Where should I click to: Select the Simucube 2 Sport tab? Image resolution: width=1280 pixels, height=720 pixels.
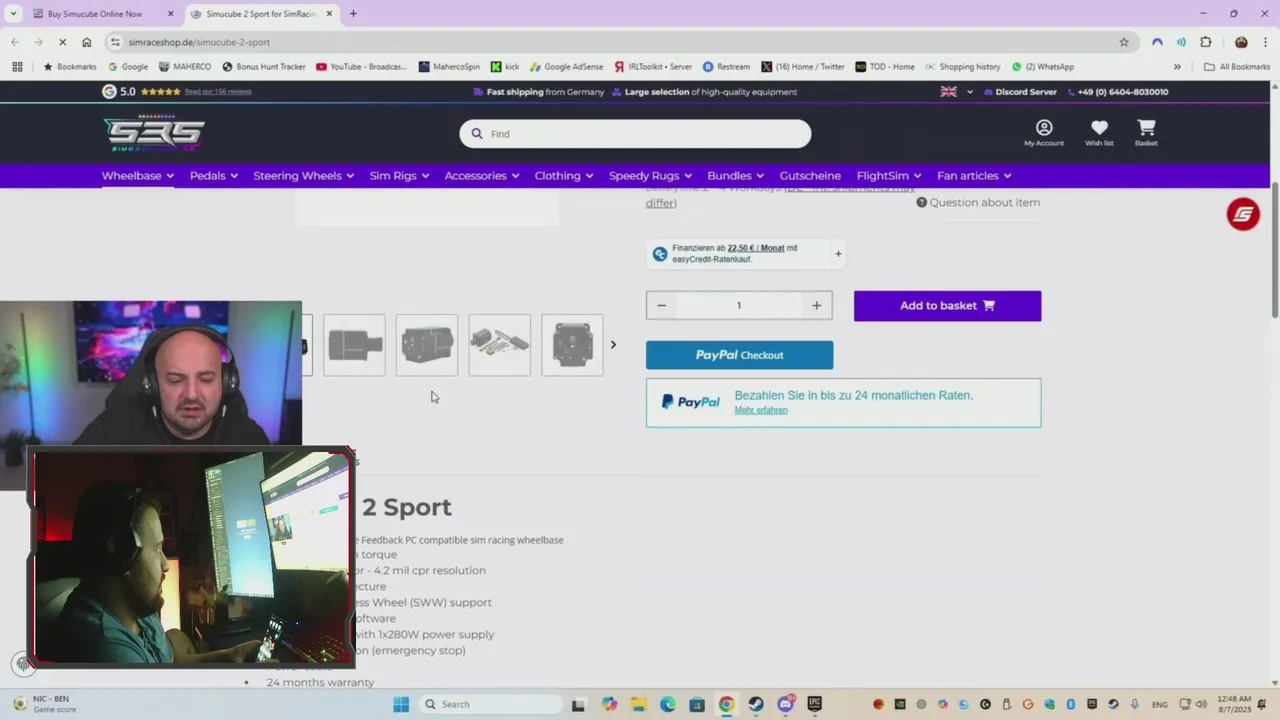click(261, 14)
